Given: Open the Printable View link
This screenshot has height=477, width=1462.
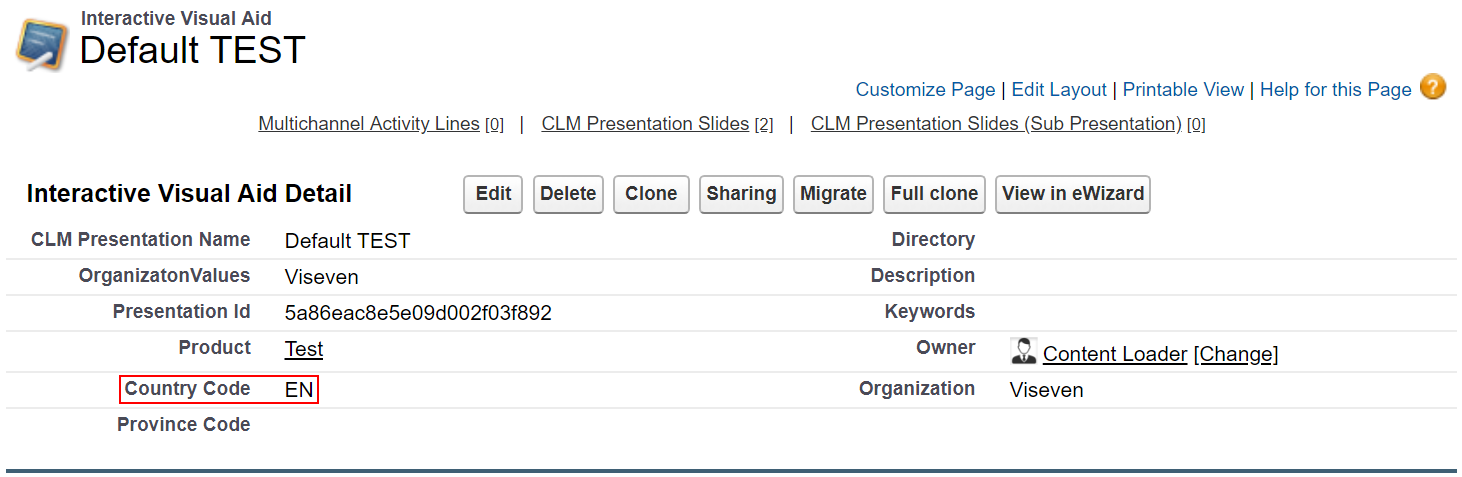Looking at the screenshot, I should tap(1183, 90).
